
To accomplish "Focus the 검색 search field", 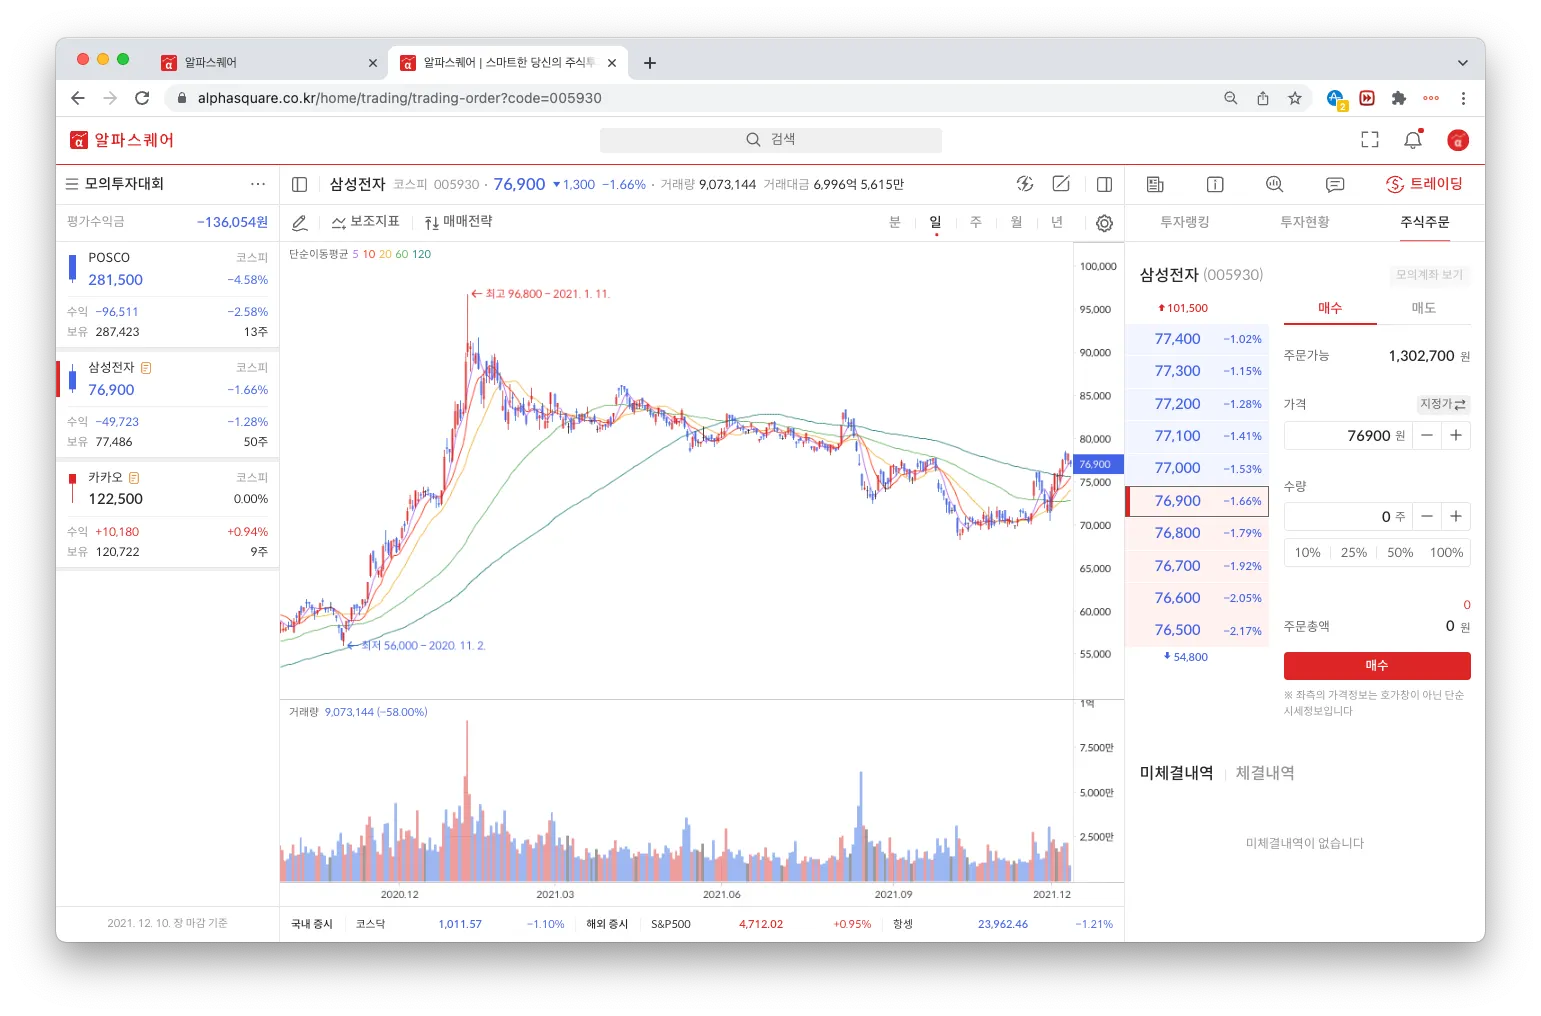I will 771,140.
